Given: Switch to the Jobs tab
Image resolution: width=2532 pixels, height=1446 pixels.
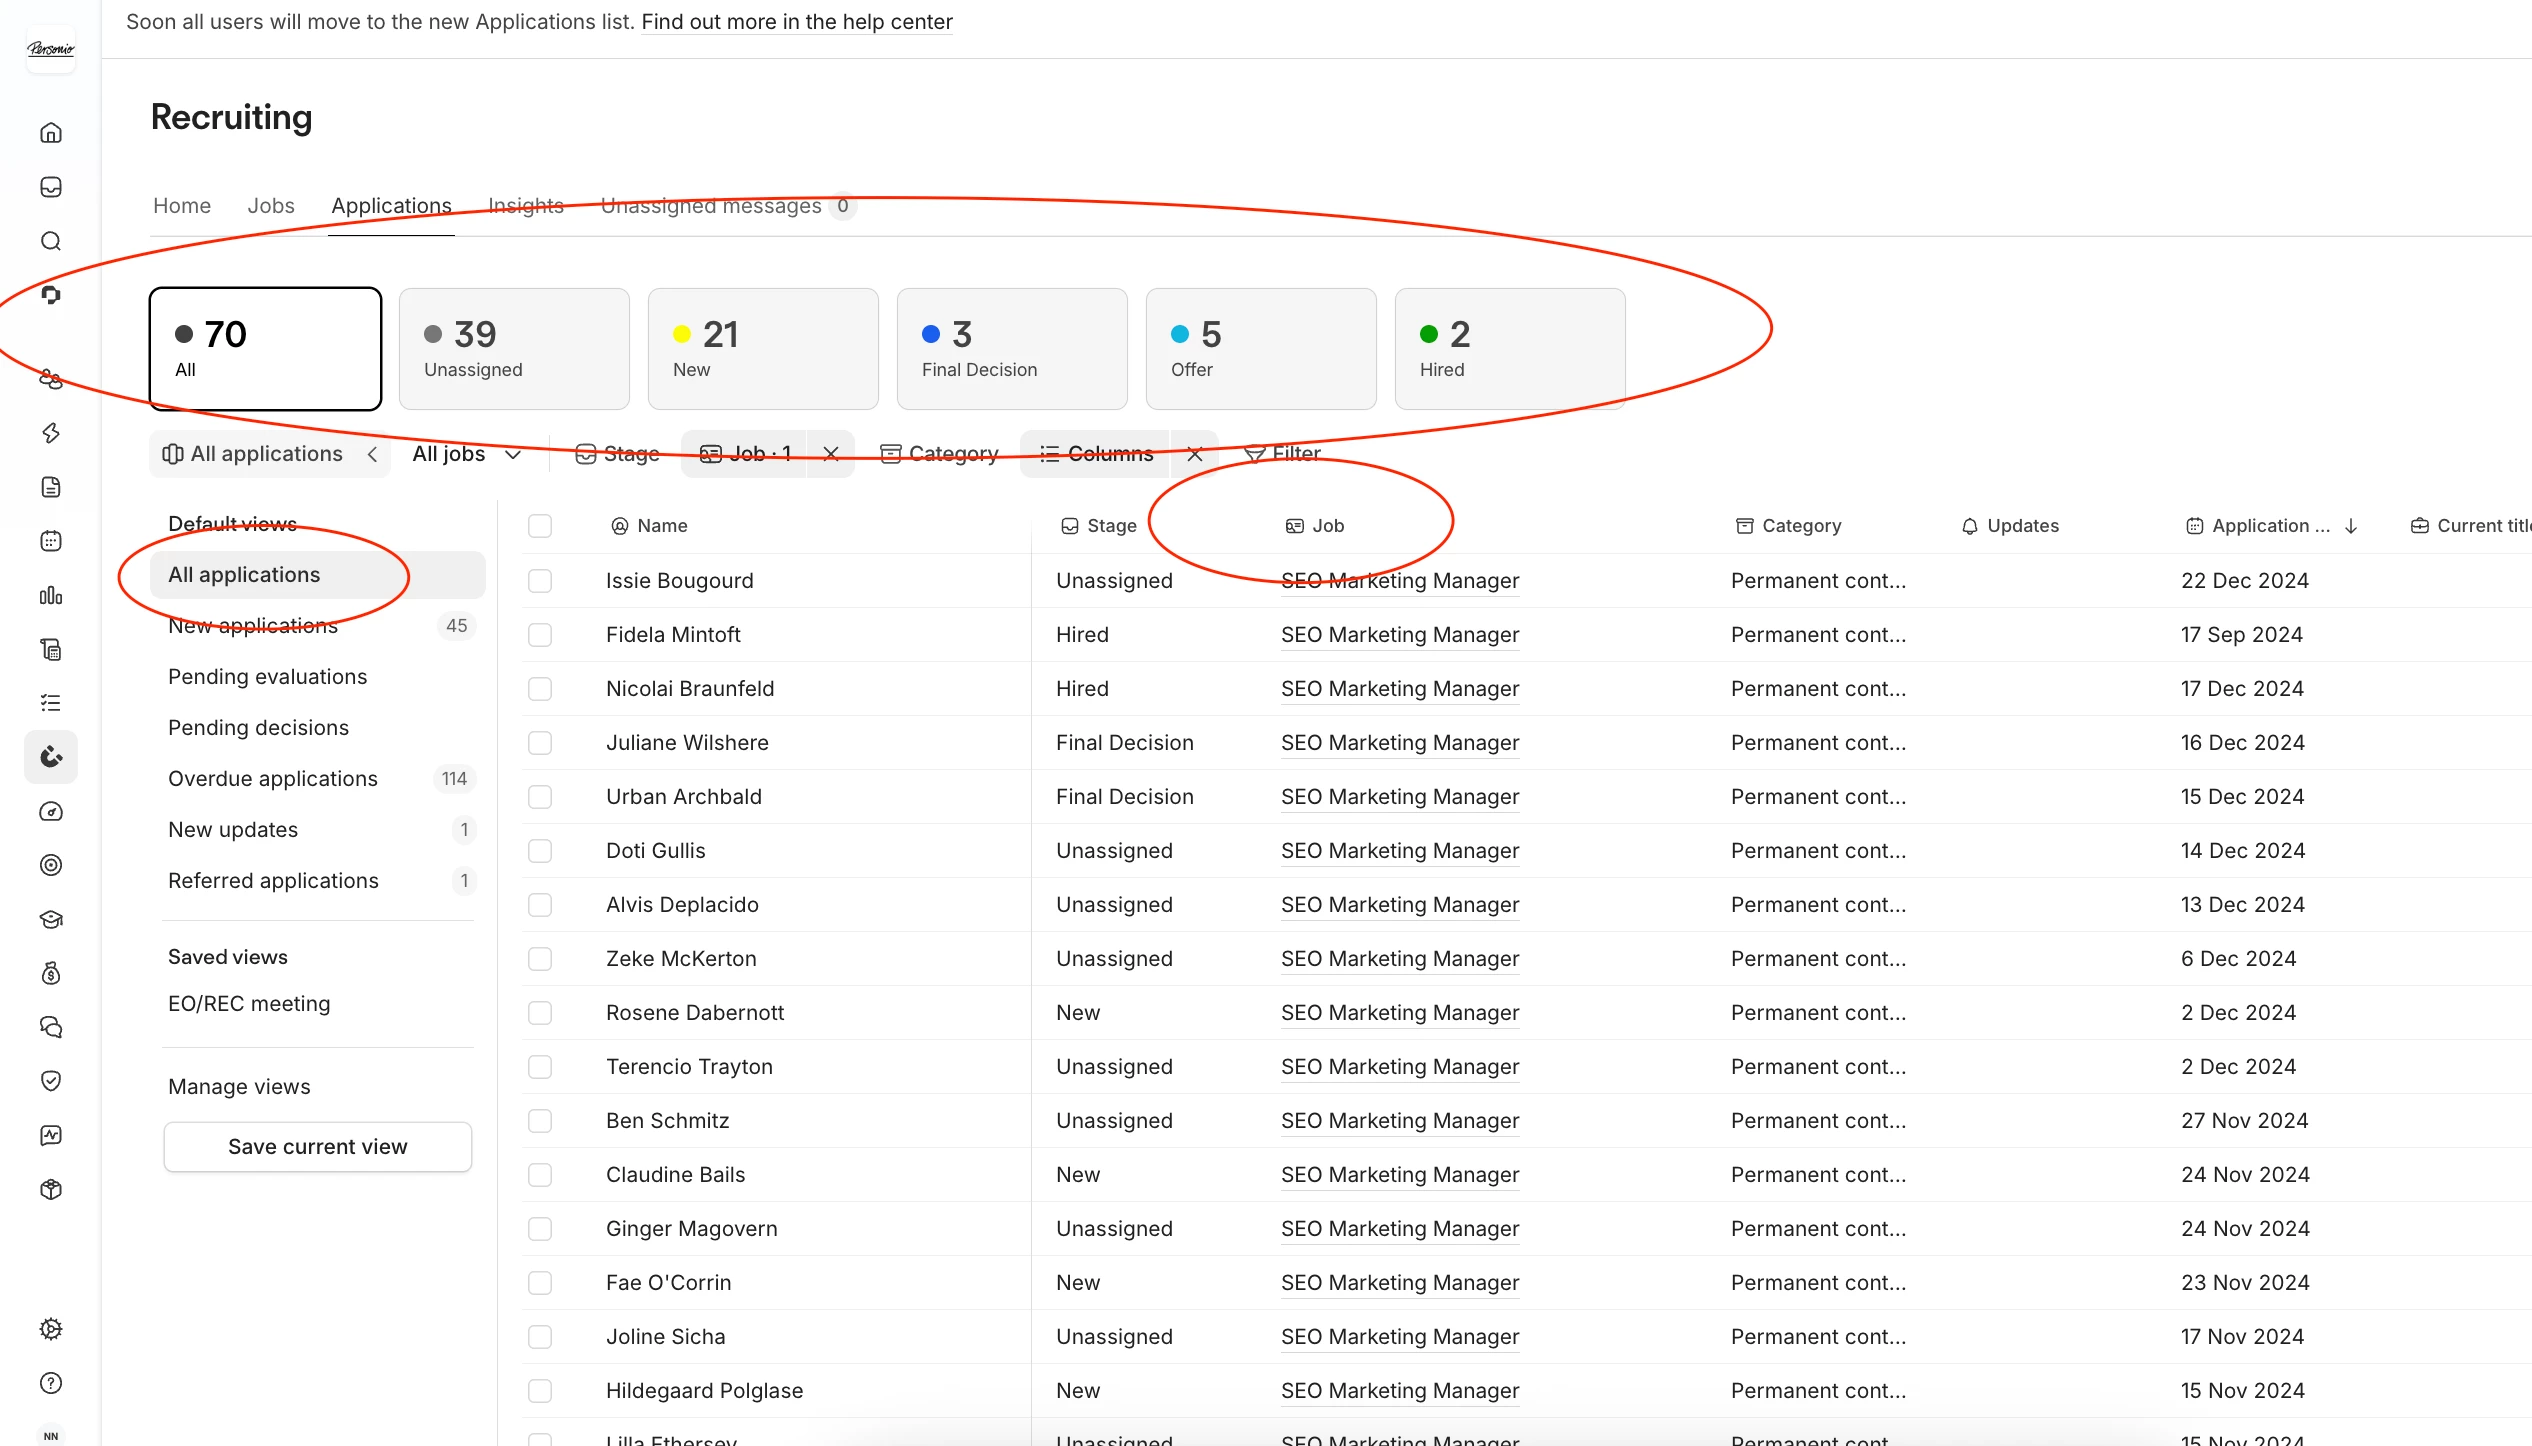Looking at the screenshot, I should [x=271, y=206].
